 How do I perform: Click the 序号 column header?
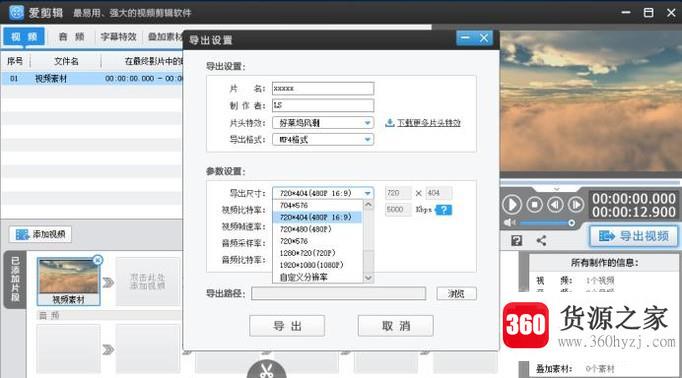pos(15,61)
